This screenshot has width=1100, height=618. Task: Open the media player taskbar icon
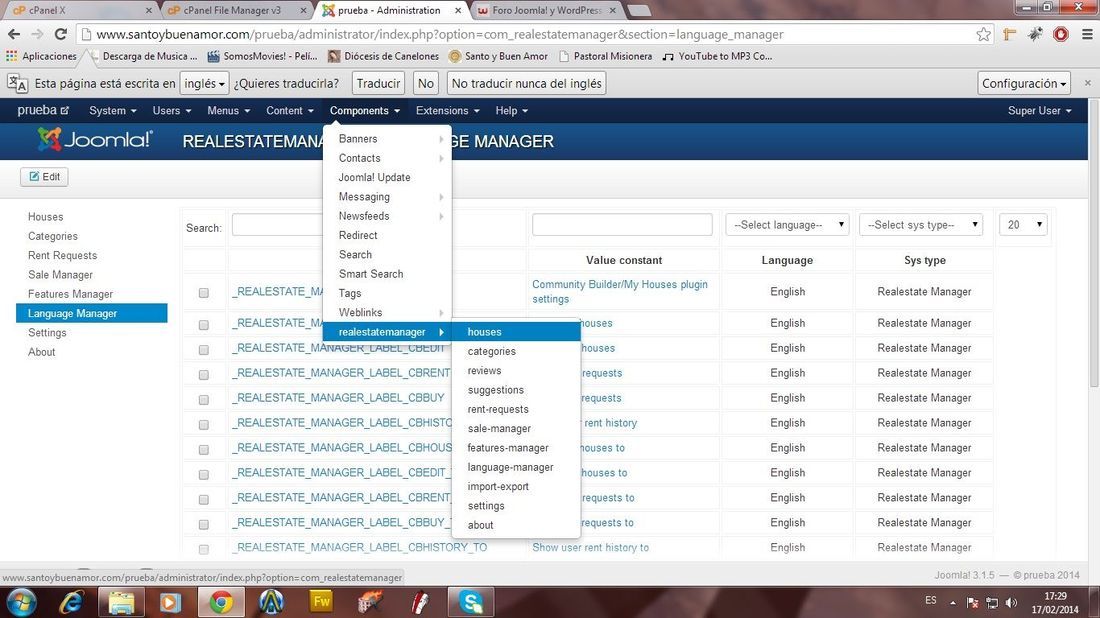170,602
